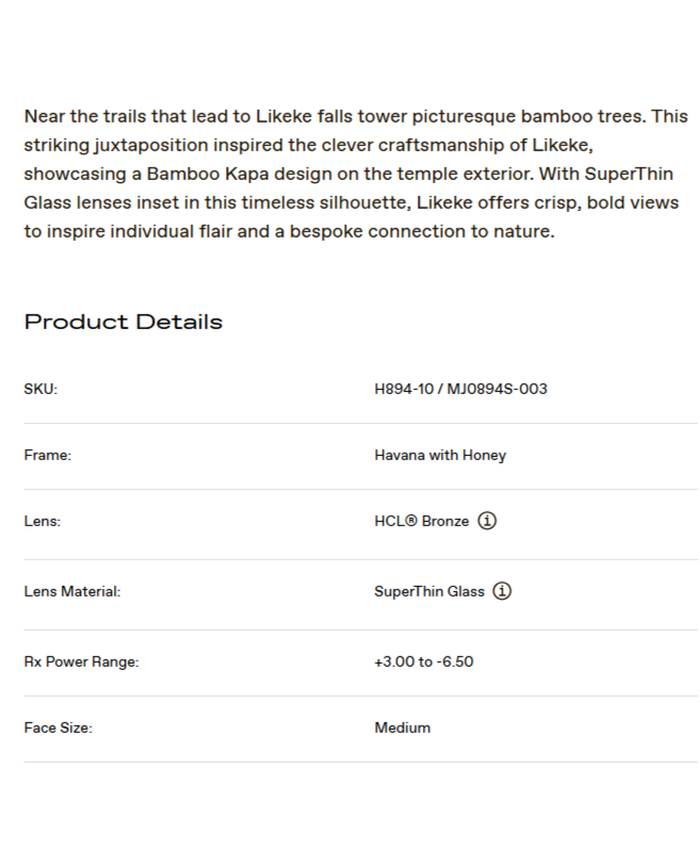Click the SuperThin Glass lens material text

[429, 591]
